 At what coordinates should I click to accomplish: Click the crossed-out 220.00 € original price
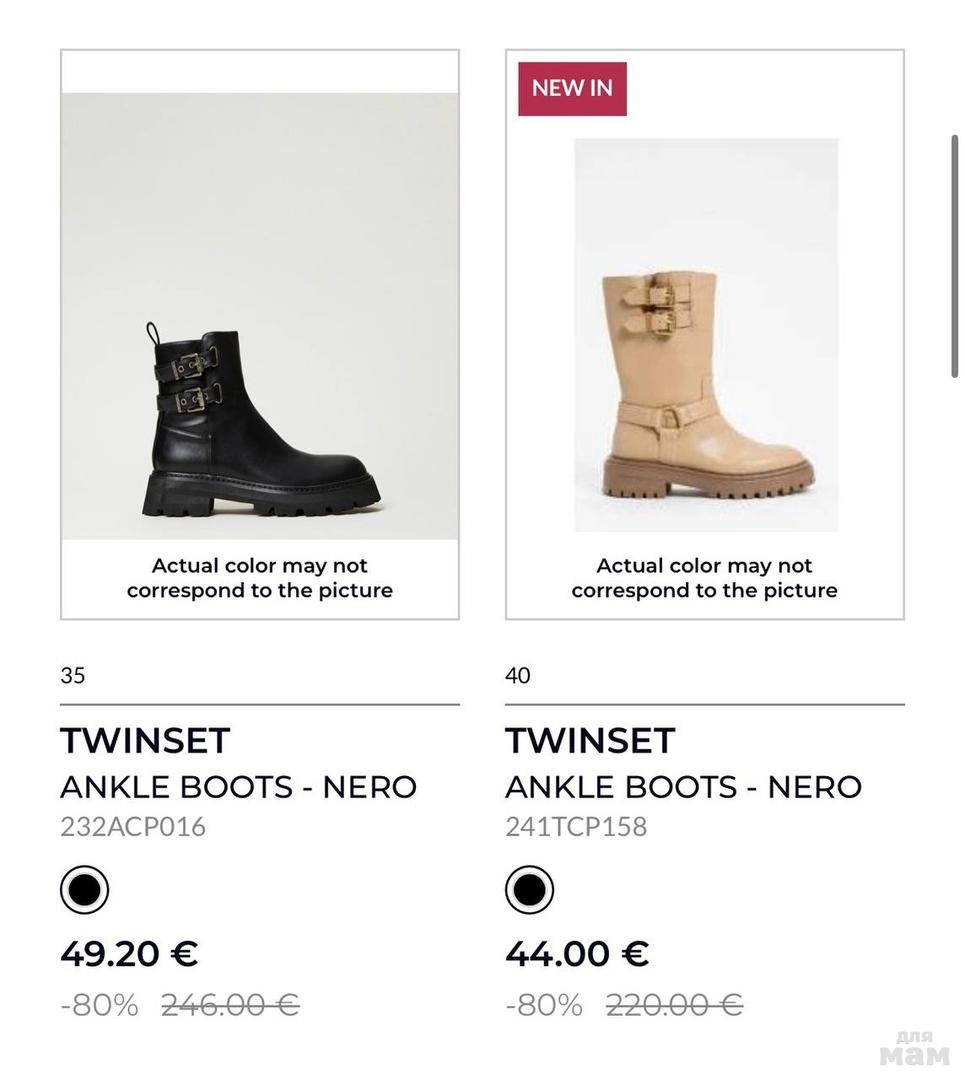coord(674,1004)
